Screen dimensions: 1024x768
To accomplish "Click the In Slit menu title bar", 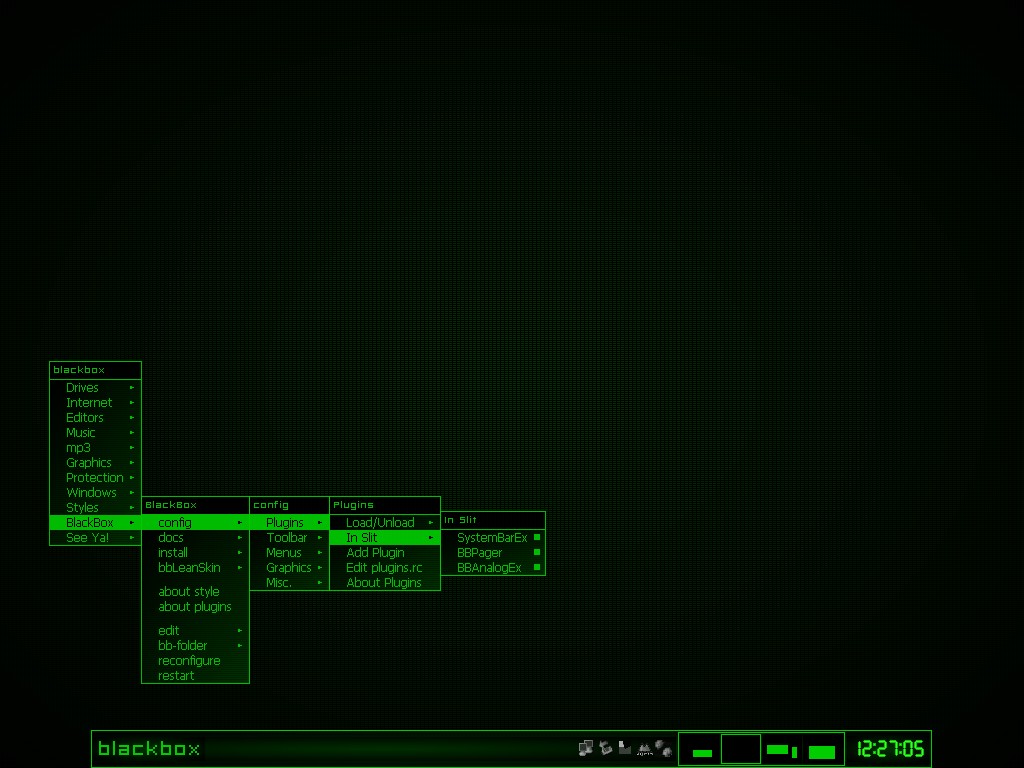I will pyautogui.click(x=493, y=520).
